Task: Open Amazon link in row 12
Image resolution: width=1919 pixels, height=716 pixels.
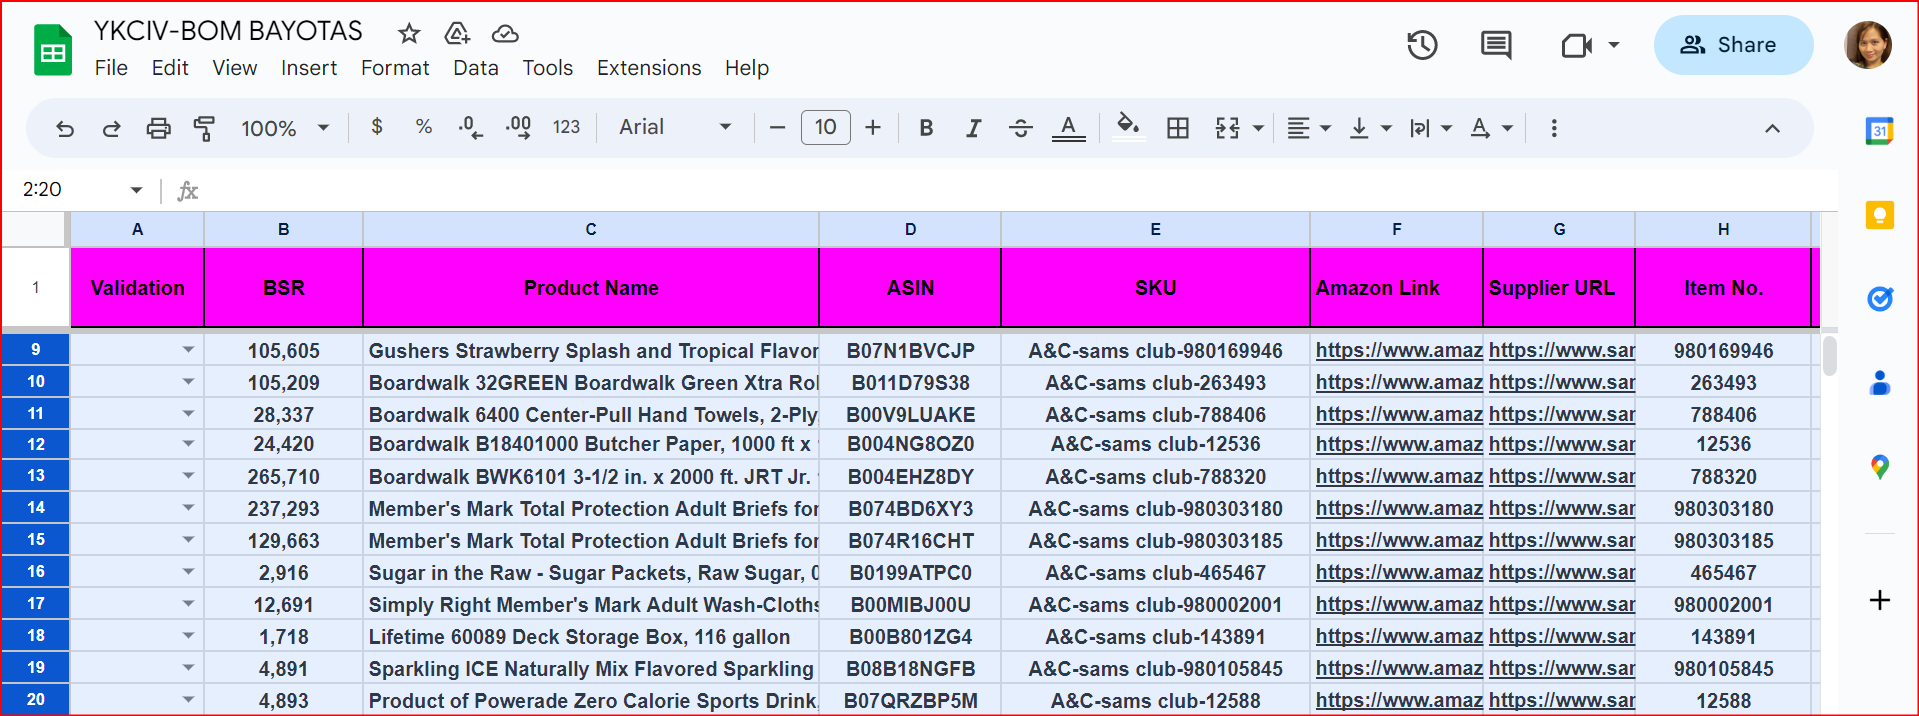Action: (1398, 444)
